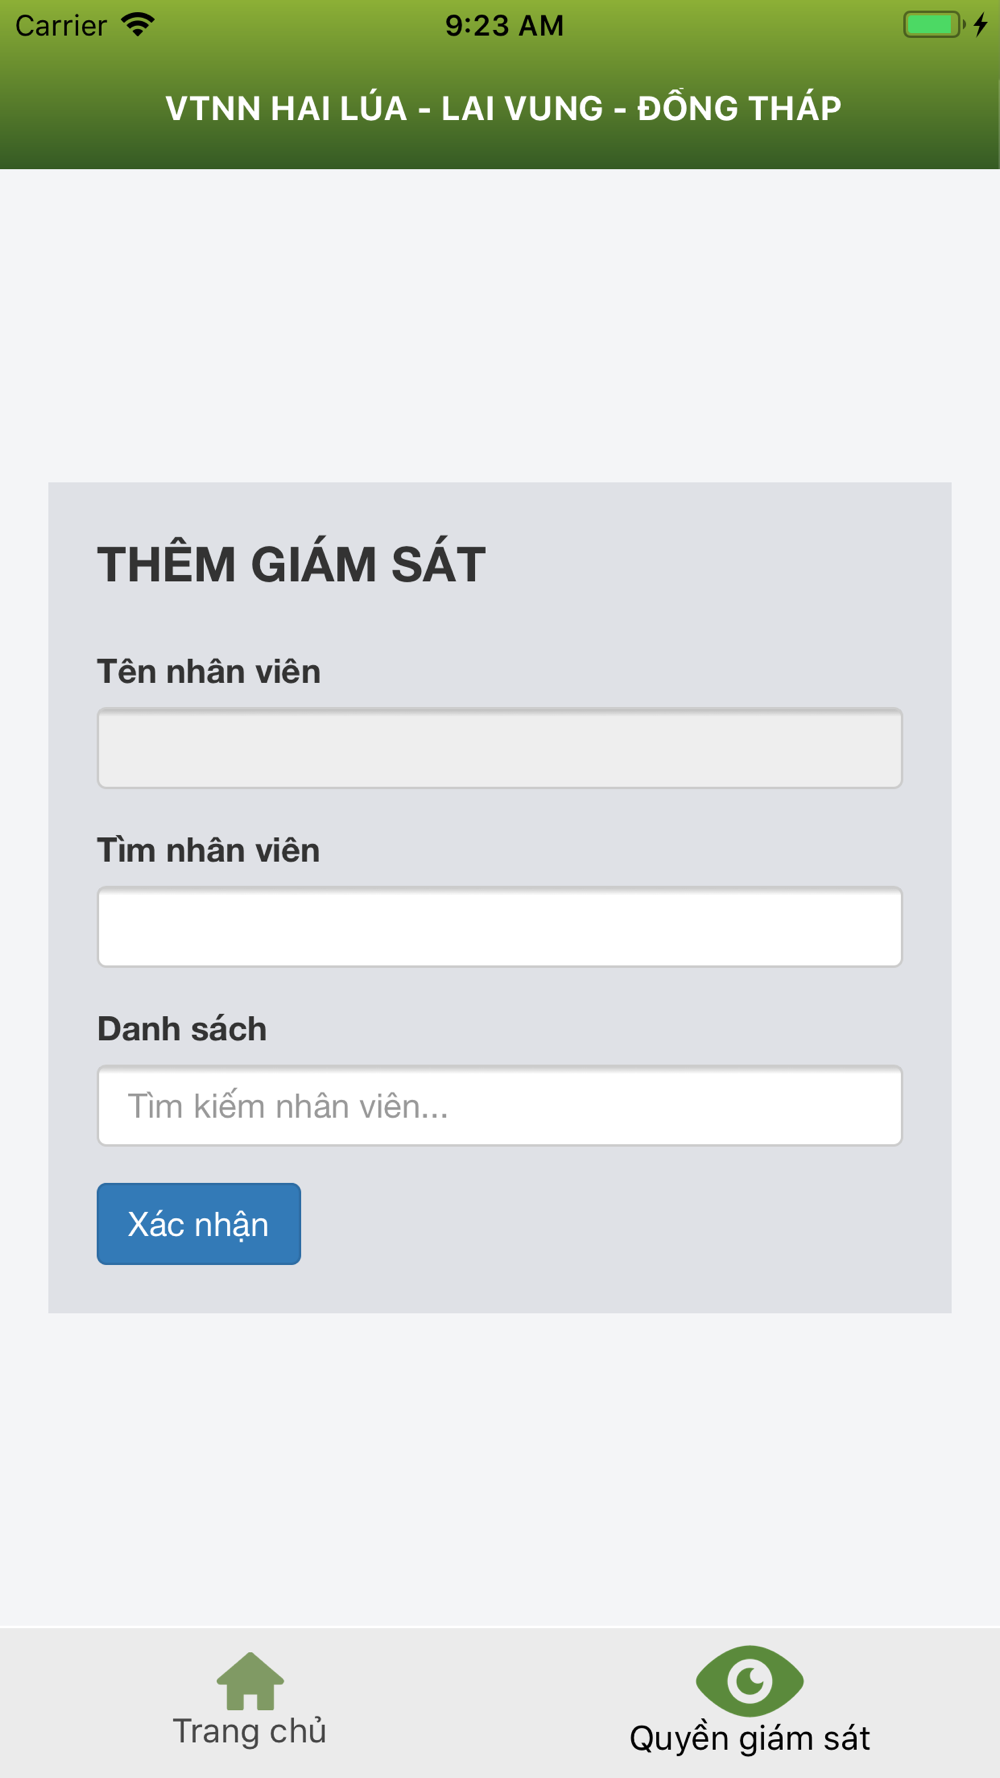Viewport: 1000px width, 1778px height.
Task: Tap the green battery icon
Action: pos(934,25)
